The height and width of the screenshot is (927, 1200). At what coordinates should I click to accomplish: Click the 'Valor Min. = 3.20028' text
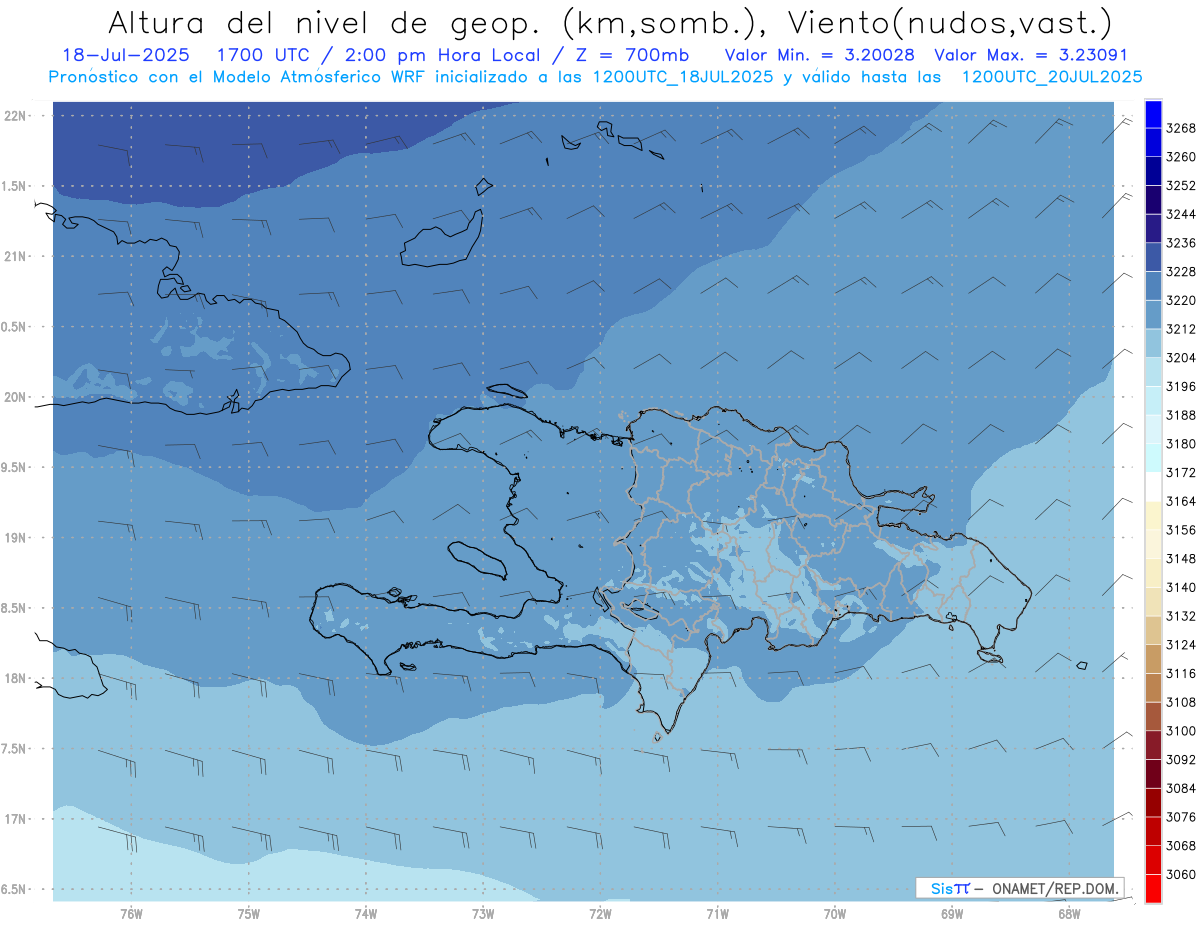point(819,55)
